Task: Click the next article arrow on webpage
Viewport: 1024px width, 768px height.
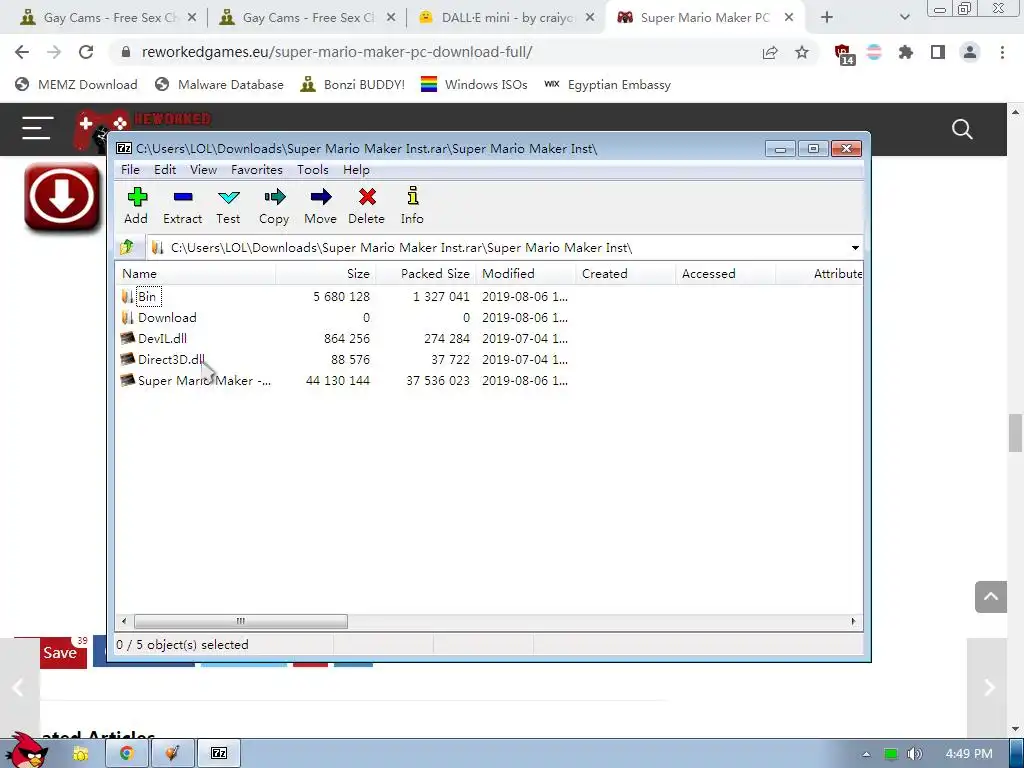Action: coord(989,687)
